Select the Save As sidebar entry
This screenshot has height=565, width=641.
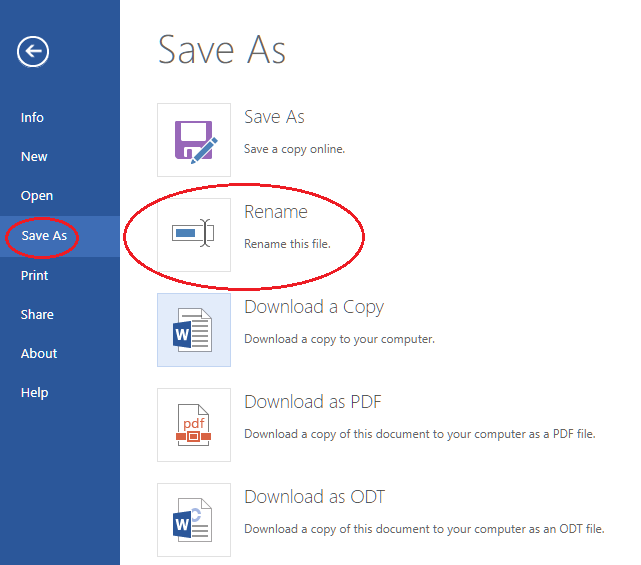click(x=44, y=236)
